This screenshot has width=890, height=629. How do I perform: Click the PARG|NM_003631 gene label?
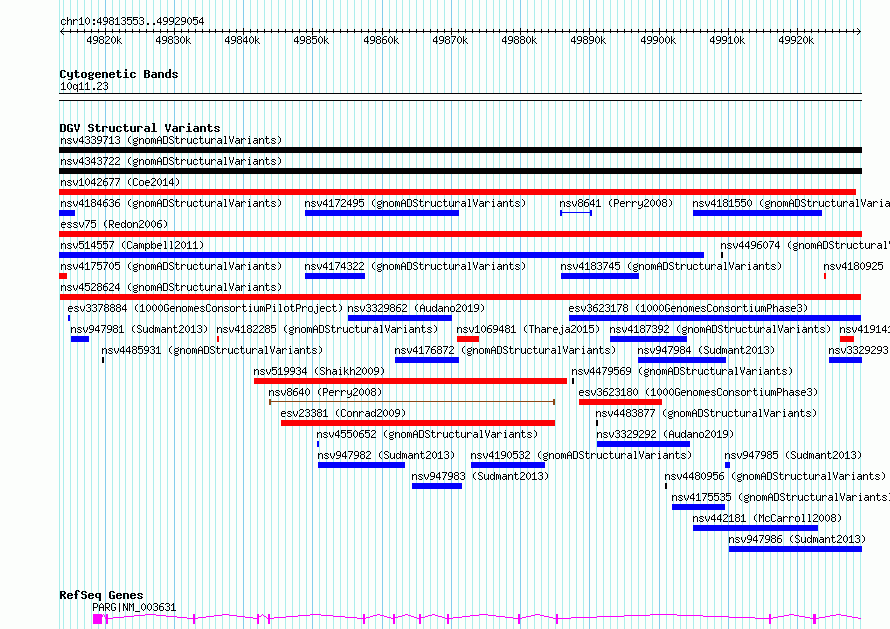[x=135, y=607]
